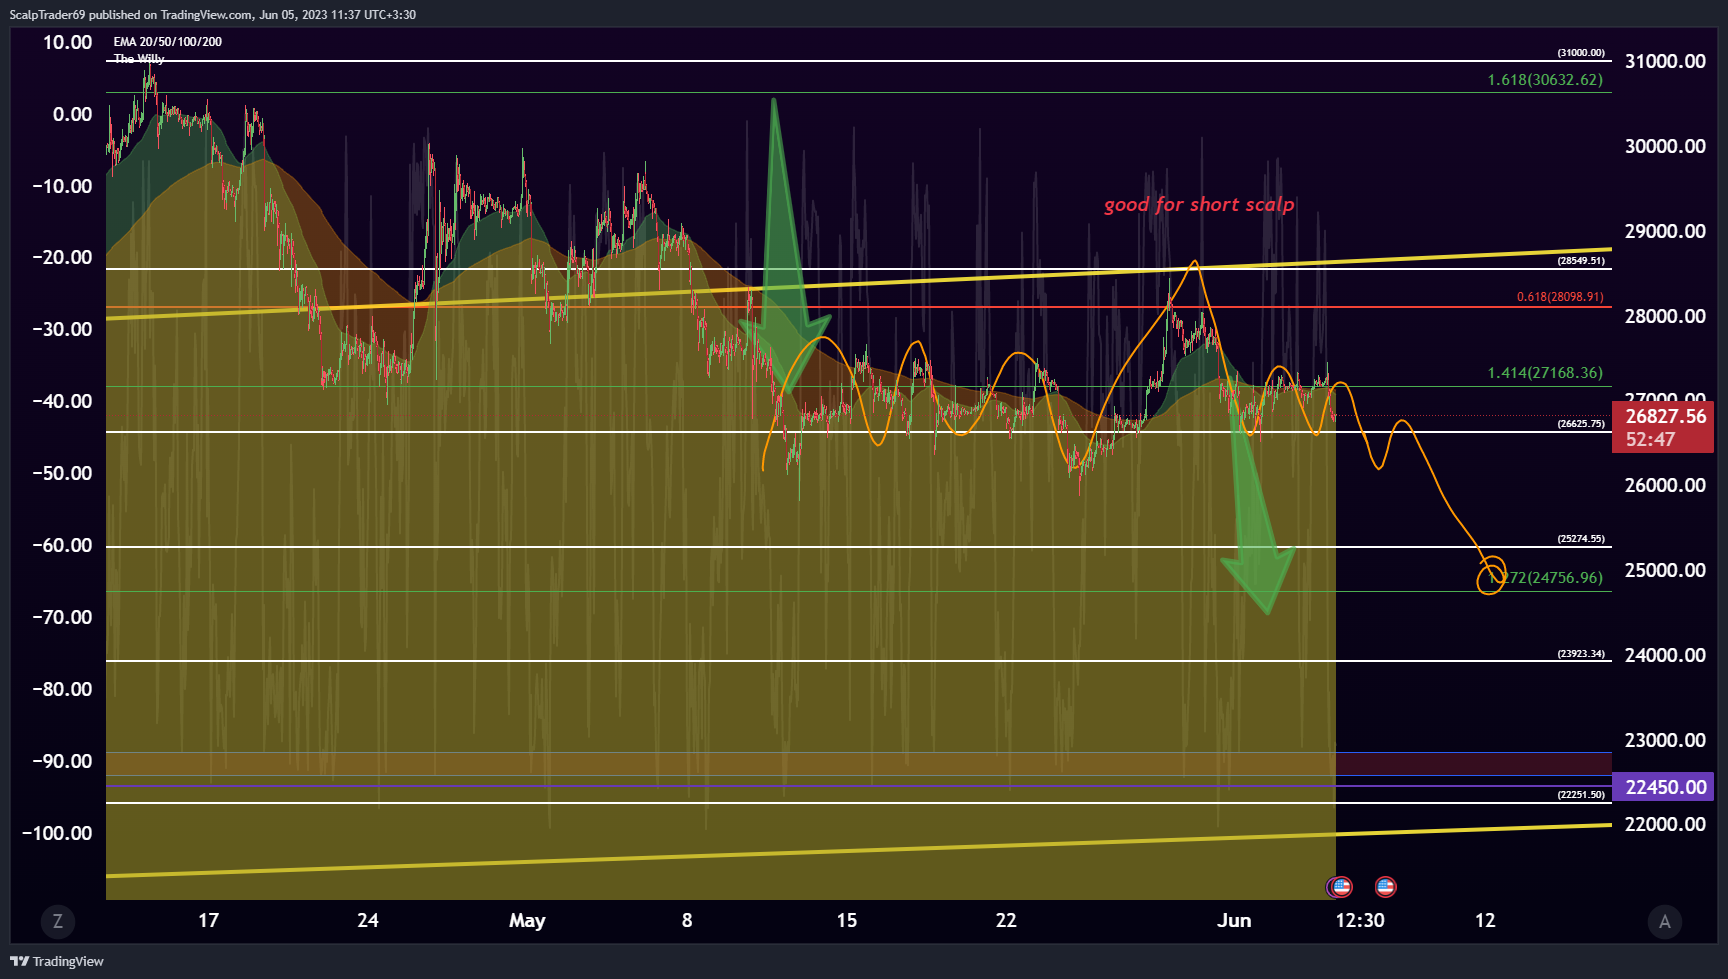Click 23000.00 on the price axis
The width and height of the screenshot is (1728, 979).
pyautogui.click(x=1665, y=740)
